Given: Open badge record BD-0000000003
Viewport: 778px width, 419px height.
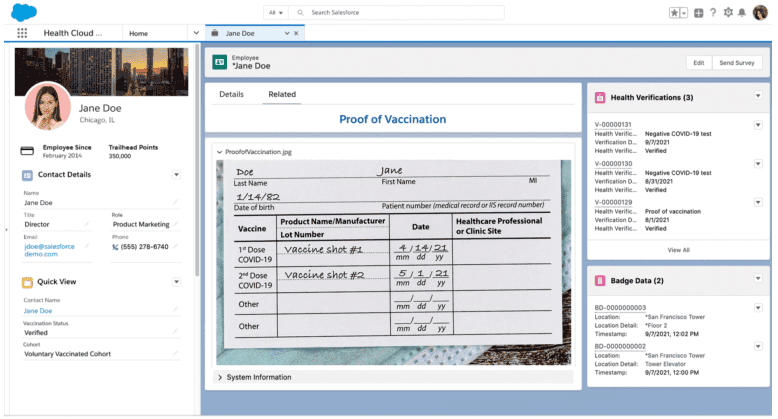Looking at the screenshot, I should (620, 308).
